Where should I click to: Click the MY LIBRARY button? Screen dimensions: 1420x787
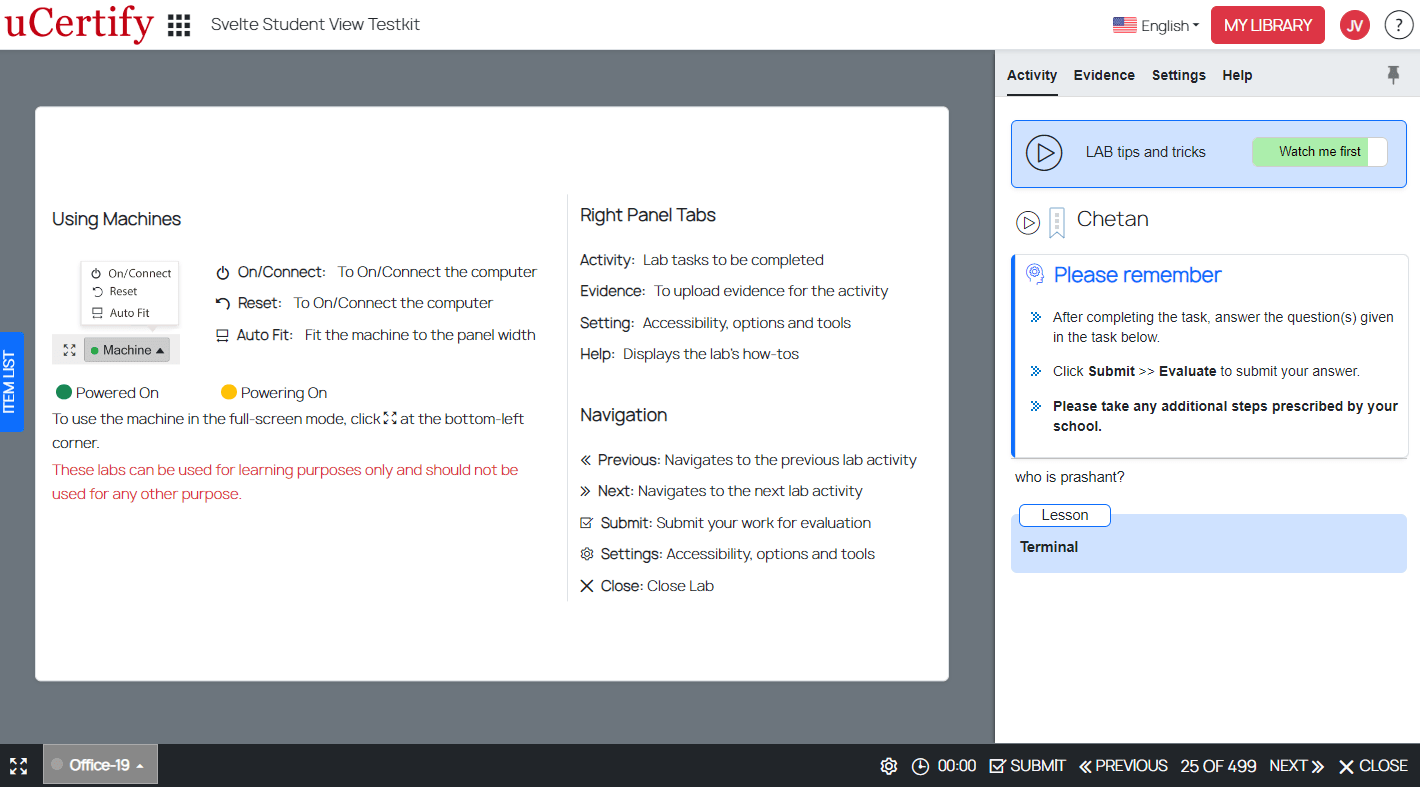[1267, 25]
